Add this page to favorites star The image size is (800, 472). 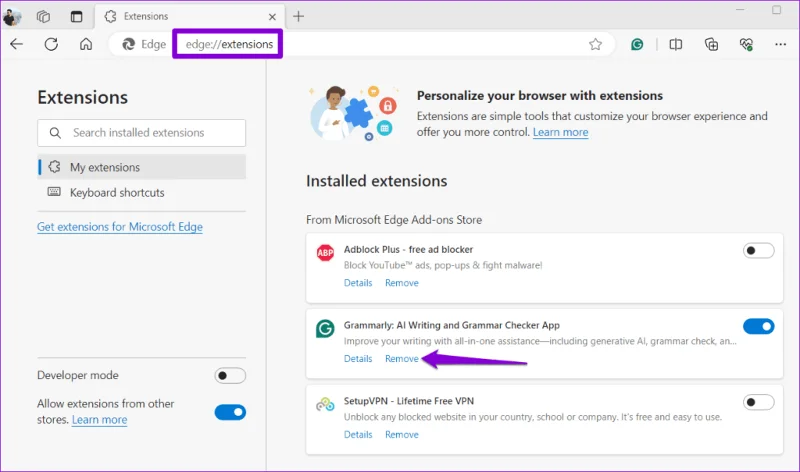click(x=595, y=44)
